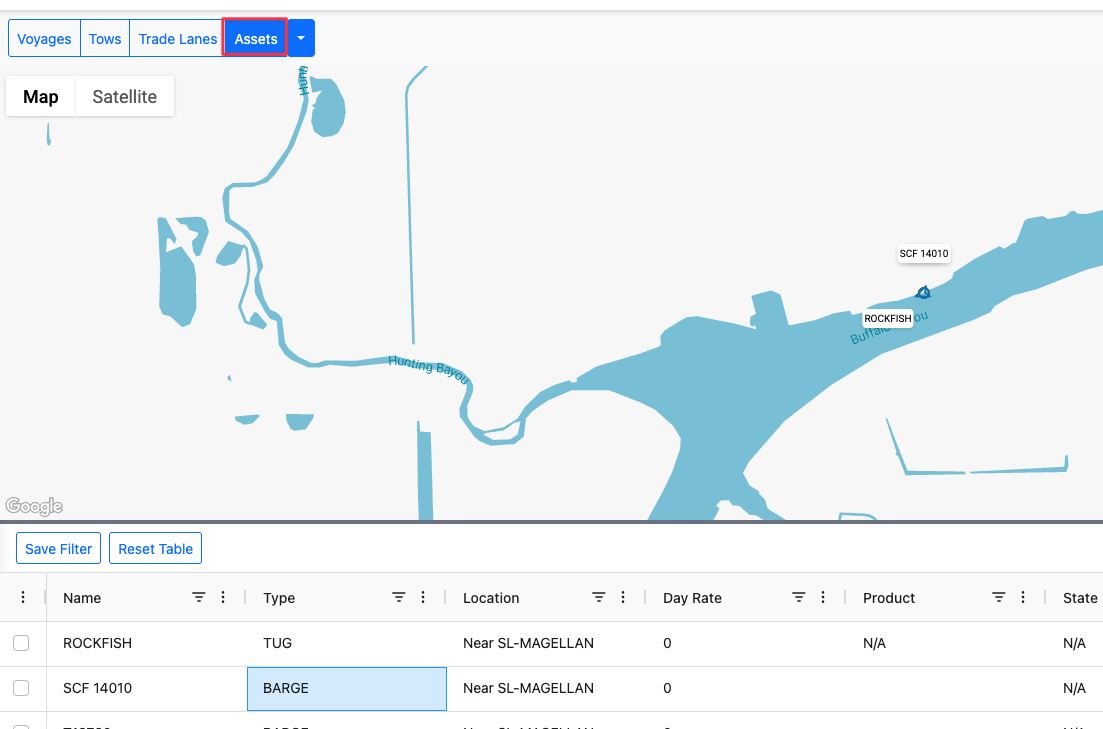Viewport: 1103px width, 729px height.
Task: Click the SCF 14010 map label
Action: (x=924, y=253)
